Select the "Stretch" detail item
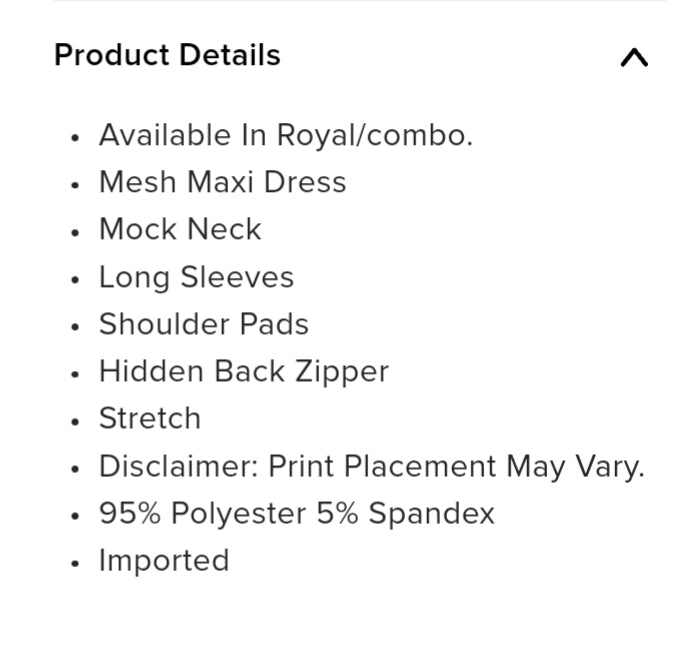697x654 pixels. (x=149, y=418)
